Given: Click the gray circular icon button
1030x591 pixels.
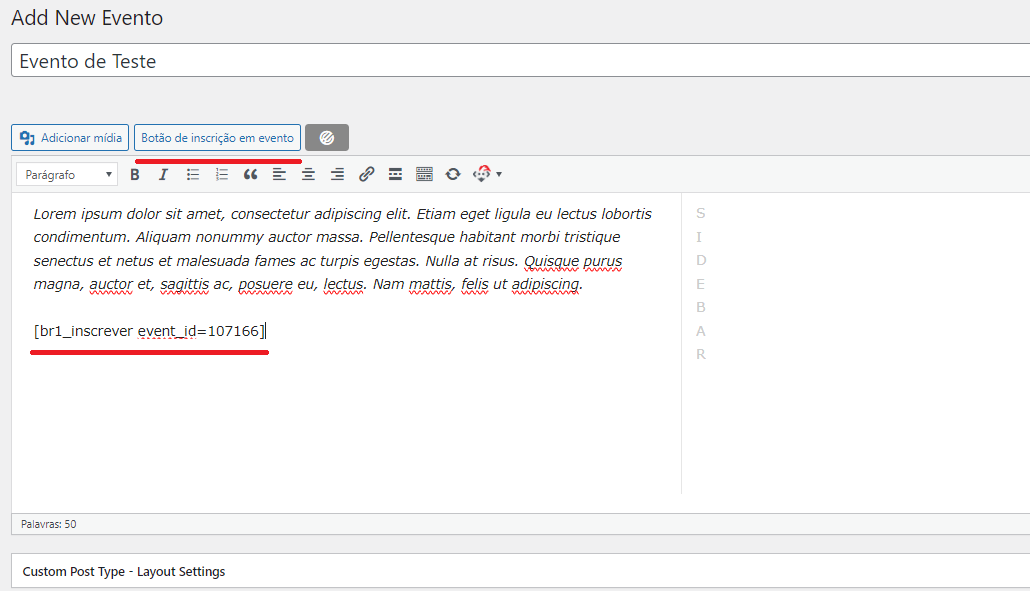Looking at the screenshot, I should coord(327,138).
